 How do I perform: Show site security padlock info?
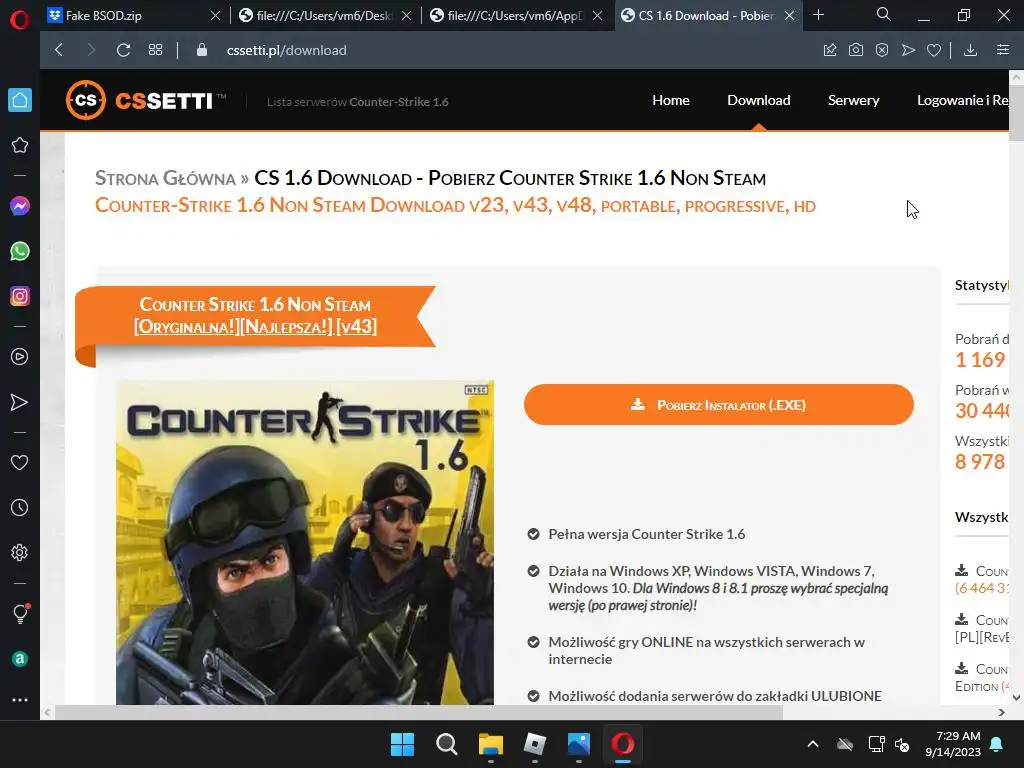[202, 50]
